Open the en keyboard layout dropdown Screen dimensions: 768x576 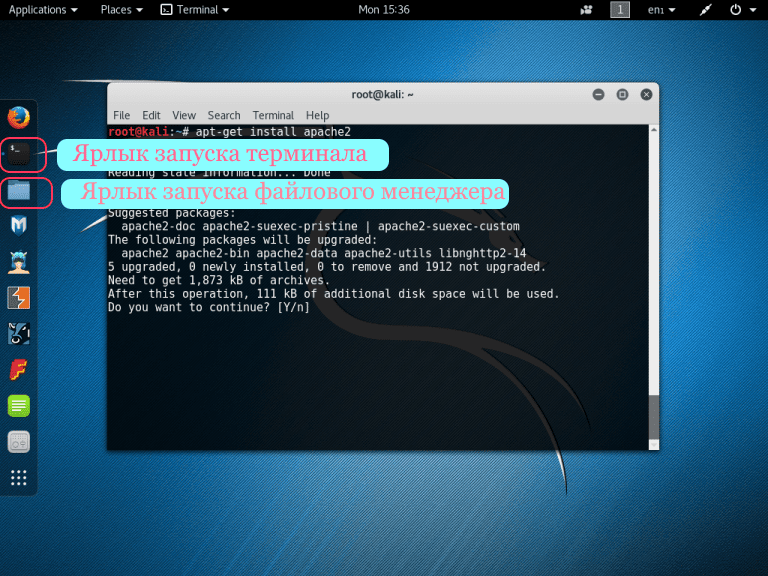coord(661,10)
